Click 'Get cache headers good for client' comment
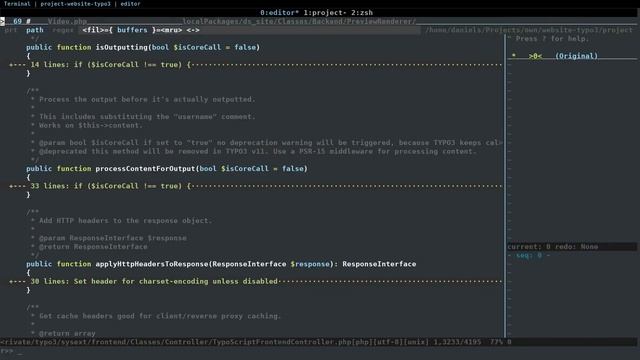The height and width of the screenshot is (360, 640). tap(160, 316)
